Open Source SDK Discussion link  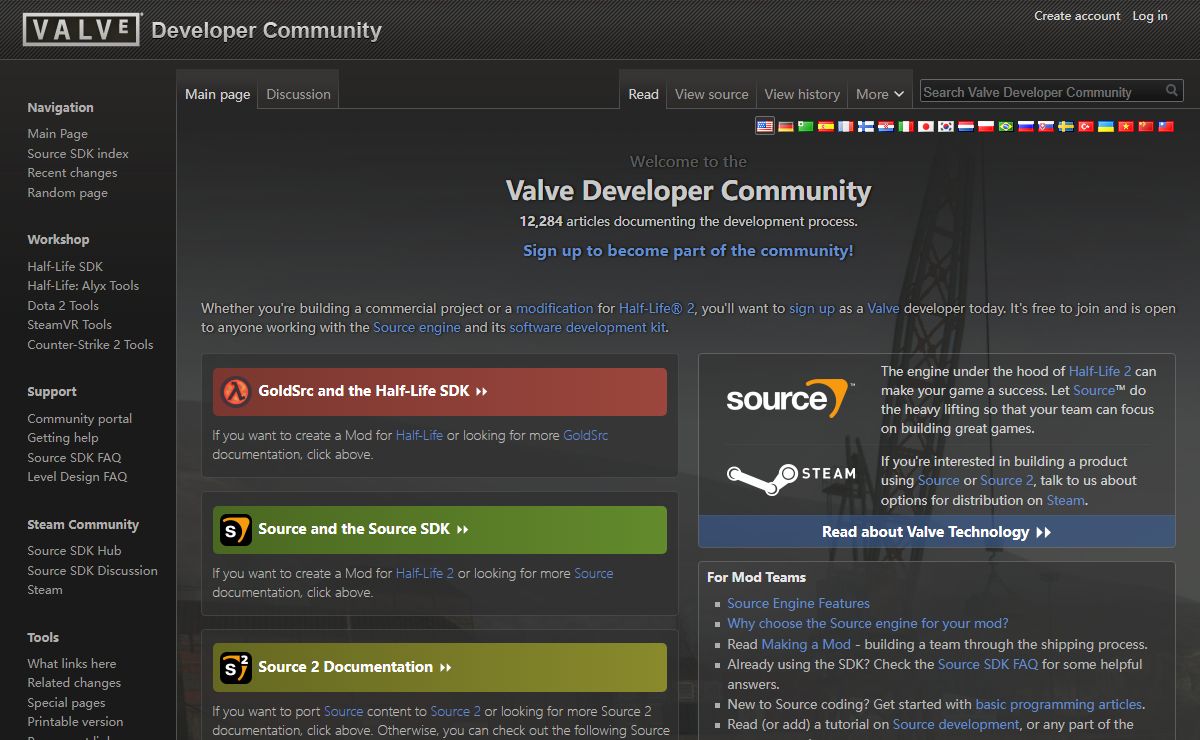pyautogui.click(x=92, y=570)
